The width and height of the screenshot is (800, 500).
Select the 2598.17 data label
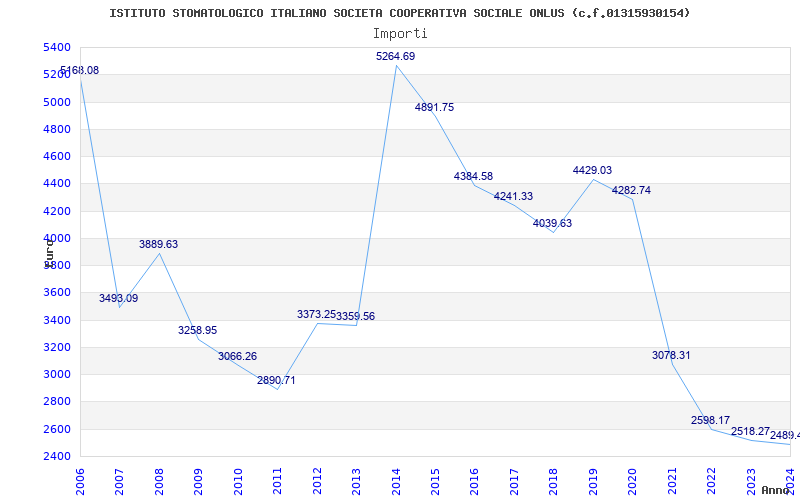(711, 420)
